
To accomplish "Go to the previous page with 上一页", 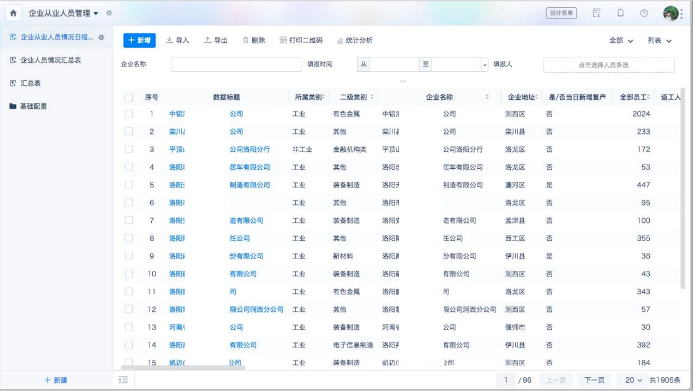I will click(x=556, y=380).
